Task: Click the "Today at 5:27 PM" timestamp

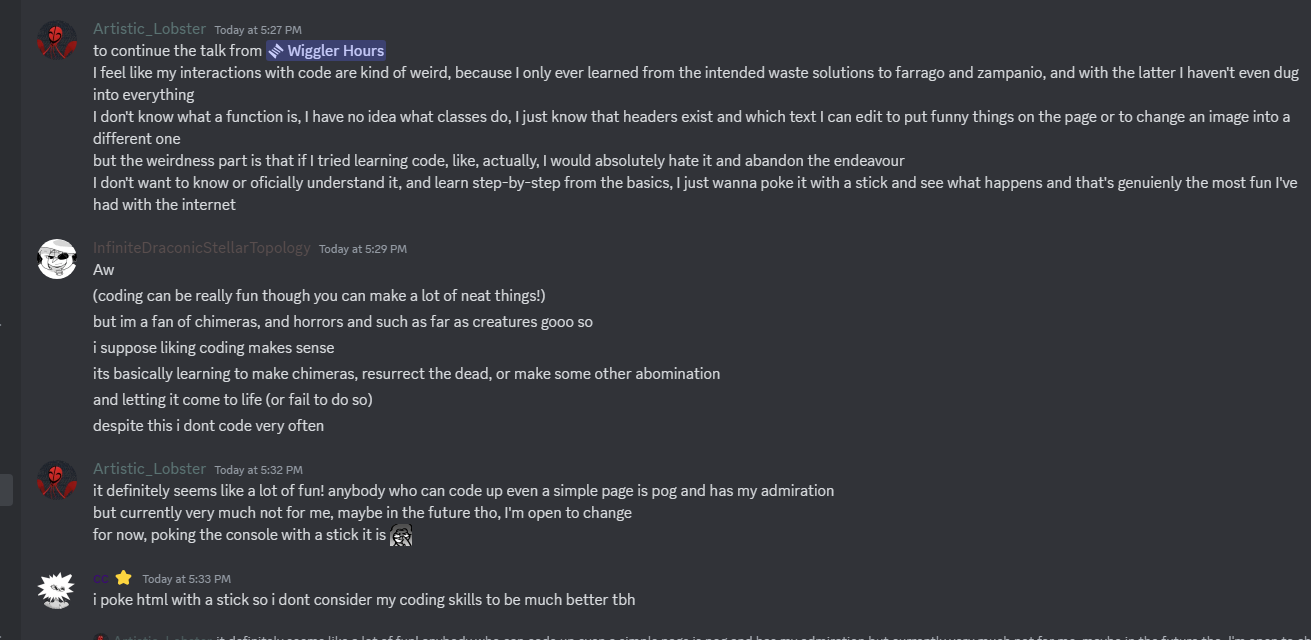Action: 258,30
